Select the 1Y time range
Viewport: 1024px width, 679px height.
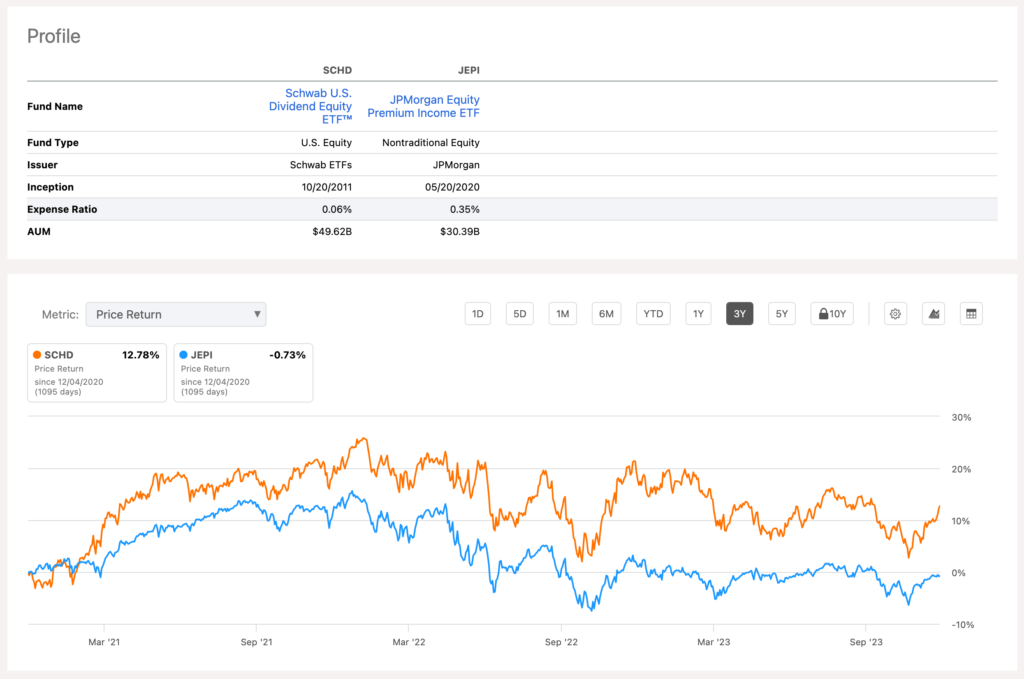pos(698,314)
